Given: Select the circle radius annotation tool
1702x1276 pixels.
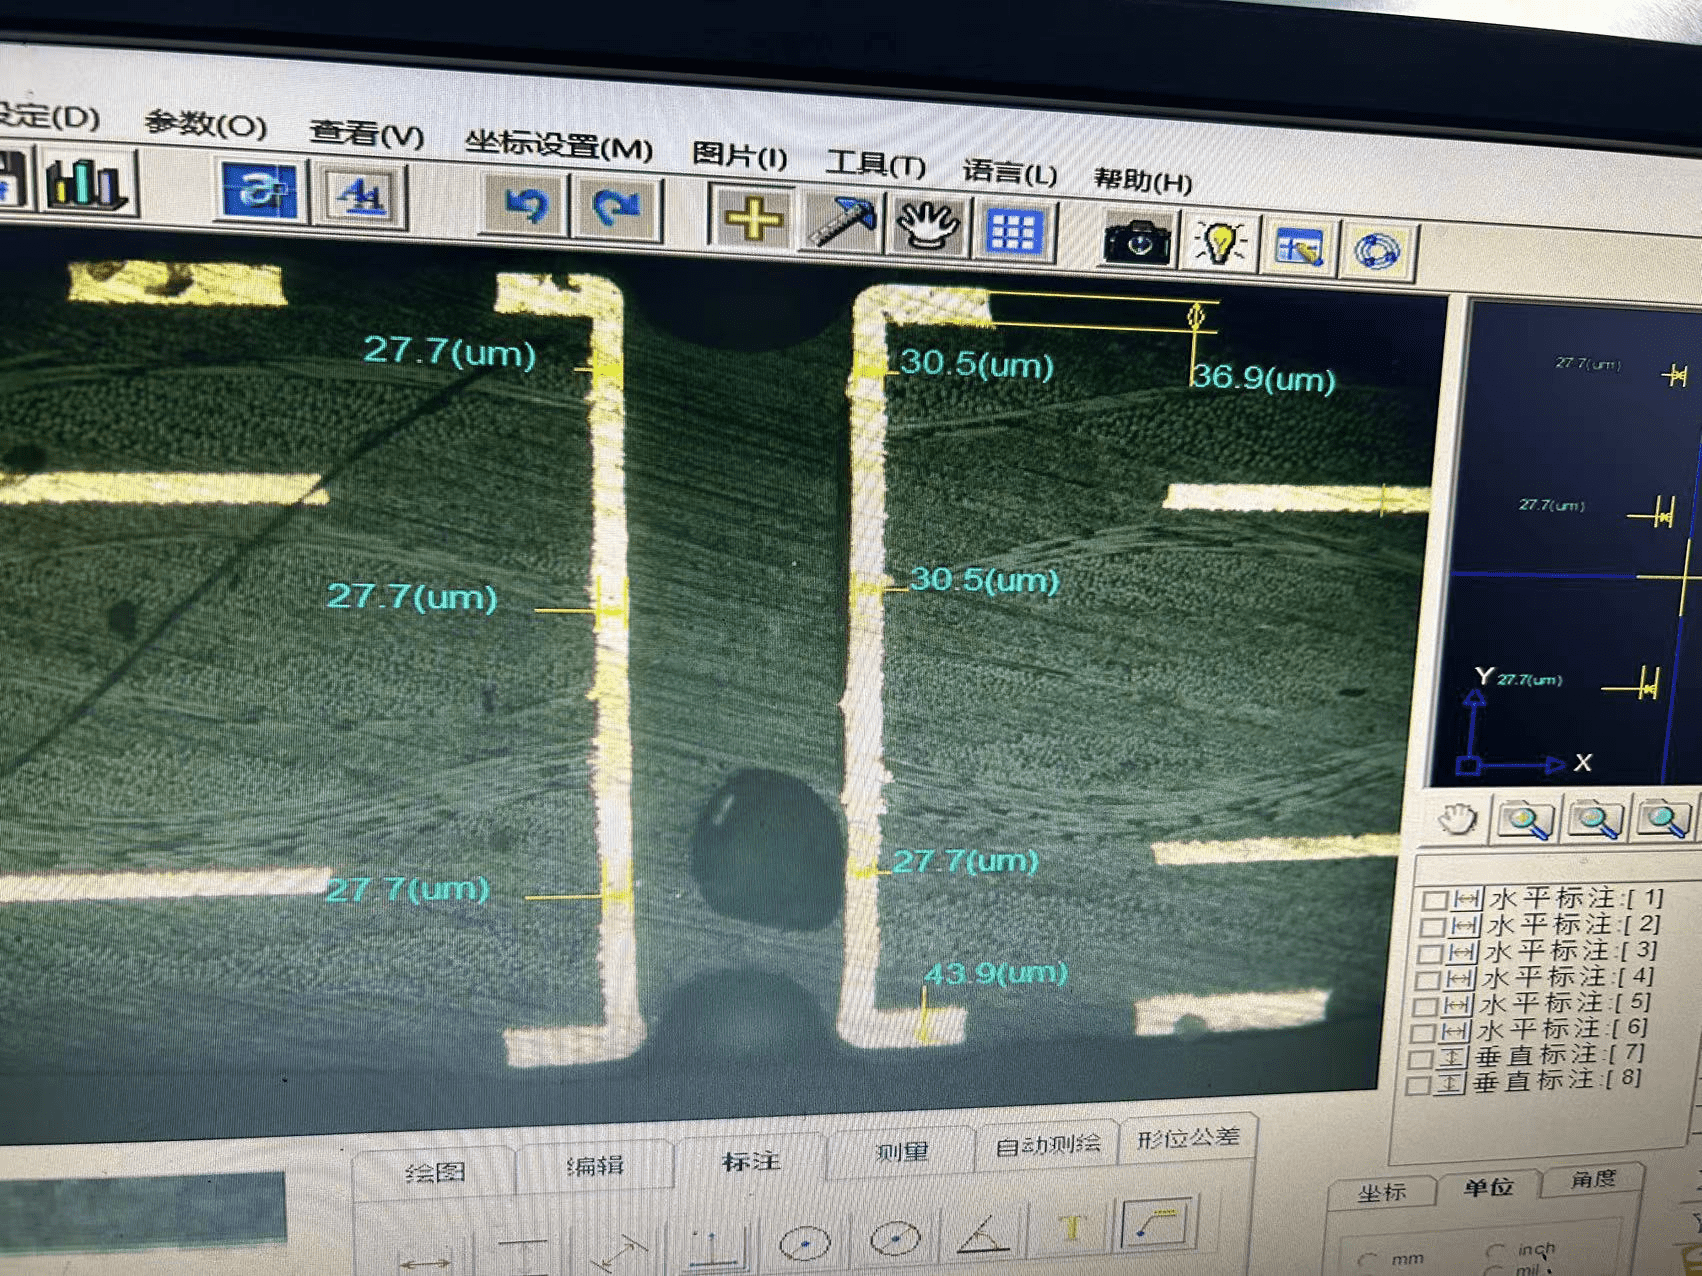Looking at the screenshot, I should [x=804, y=1243].
